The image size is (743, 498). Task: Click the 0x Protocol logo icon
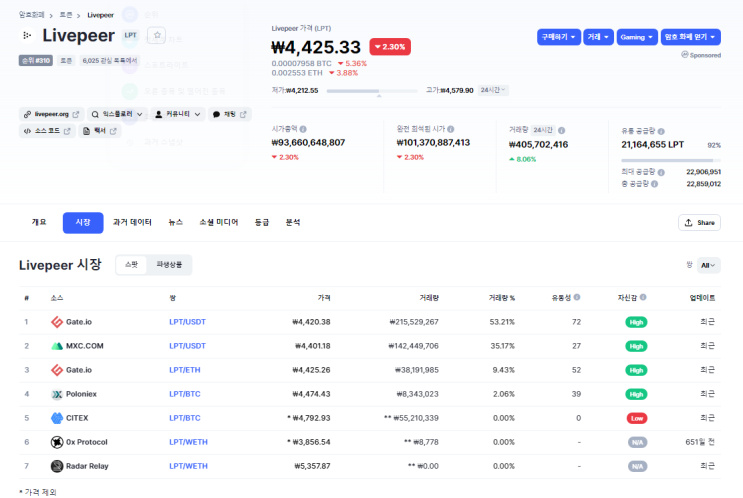point(57,442)
